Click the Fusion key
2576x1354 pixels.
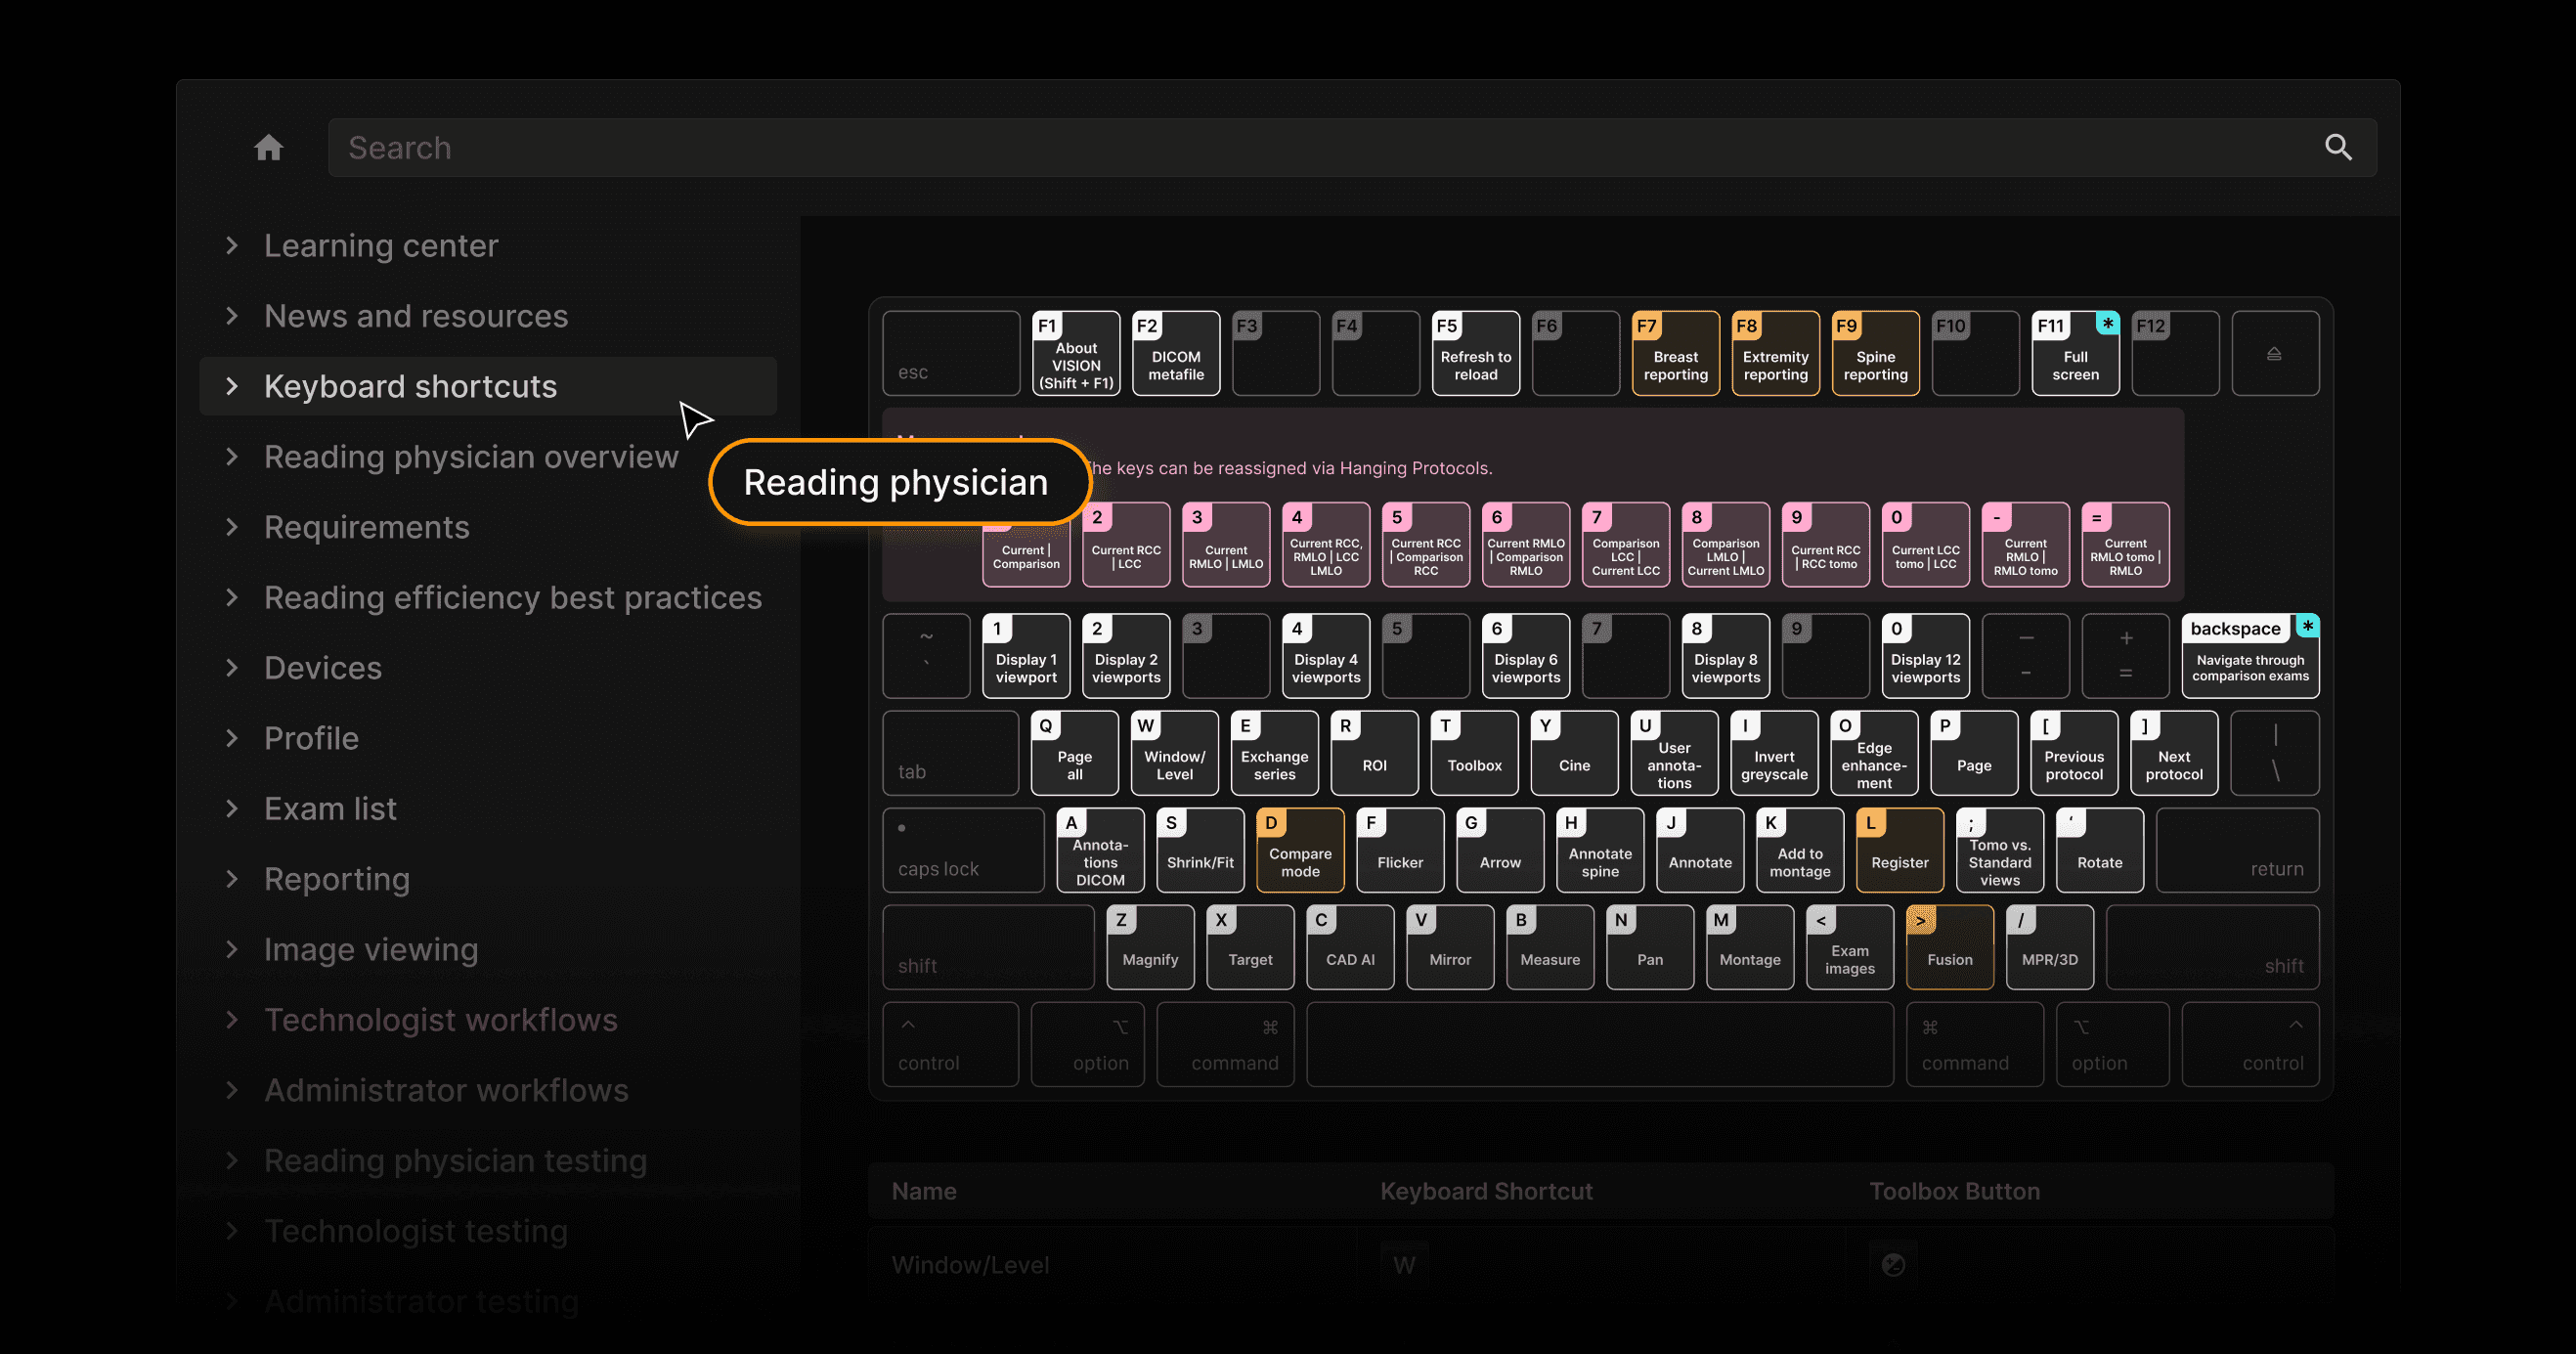pyautogui.click(x=1949, y=948)
